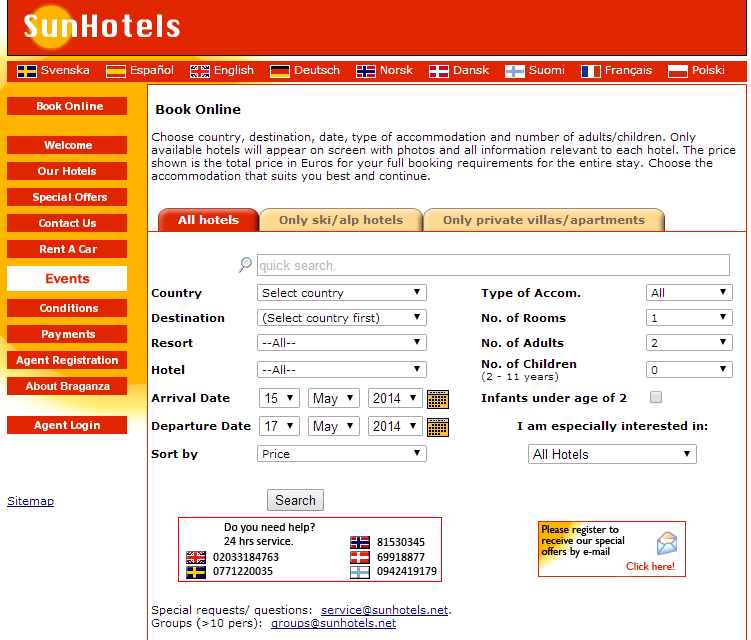The width and height of the screenshot is (751, 640).
Task: Open the Departure Date year dropdown
Action: pos(395,426)
